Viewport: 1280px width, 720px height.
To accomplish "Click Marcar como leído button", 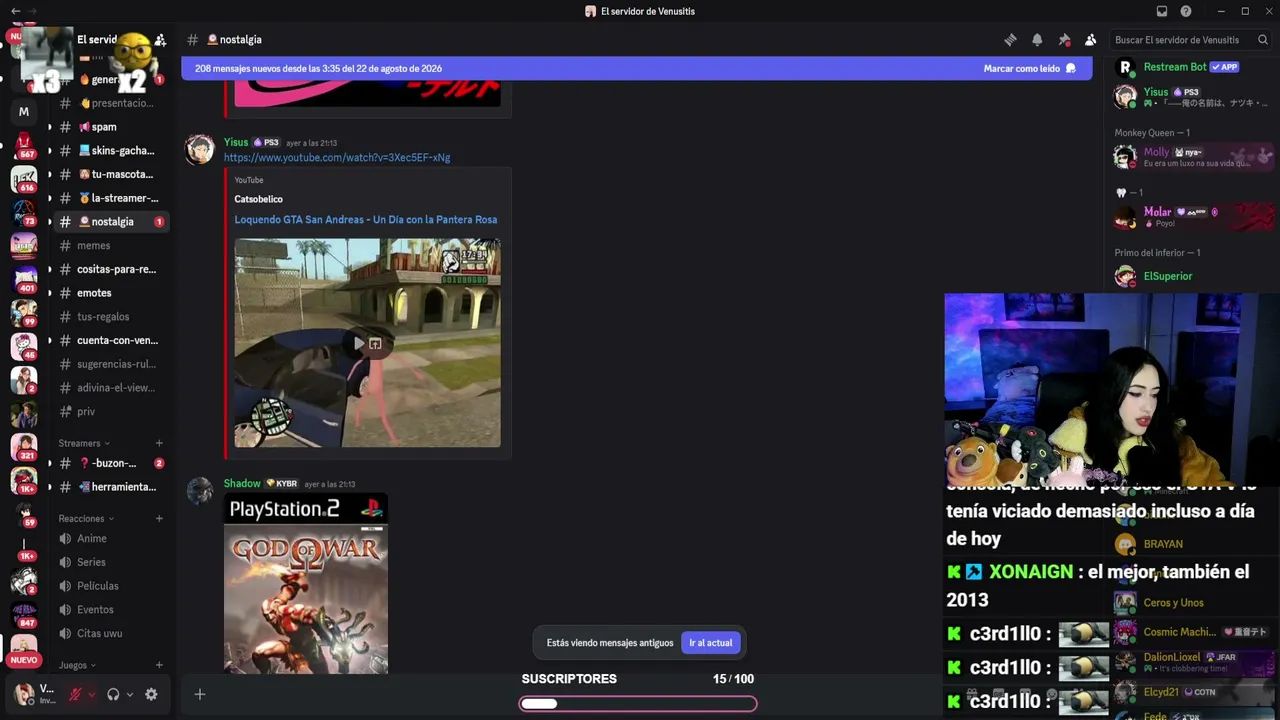I will (x=1030, y=69).
